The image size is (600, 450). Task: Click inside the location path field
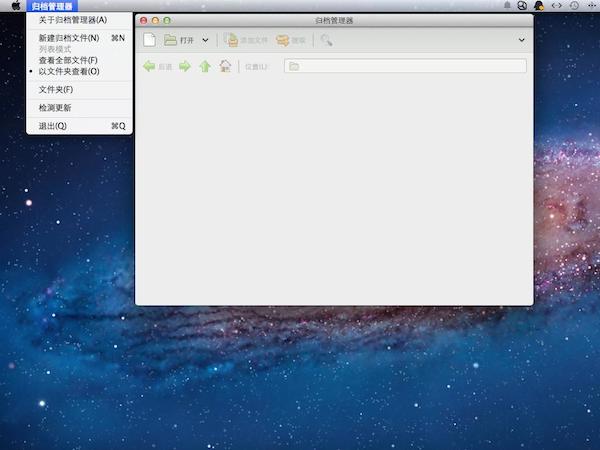[x=405, y=66]
